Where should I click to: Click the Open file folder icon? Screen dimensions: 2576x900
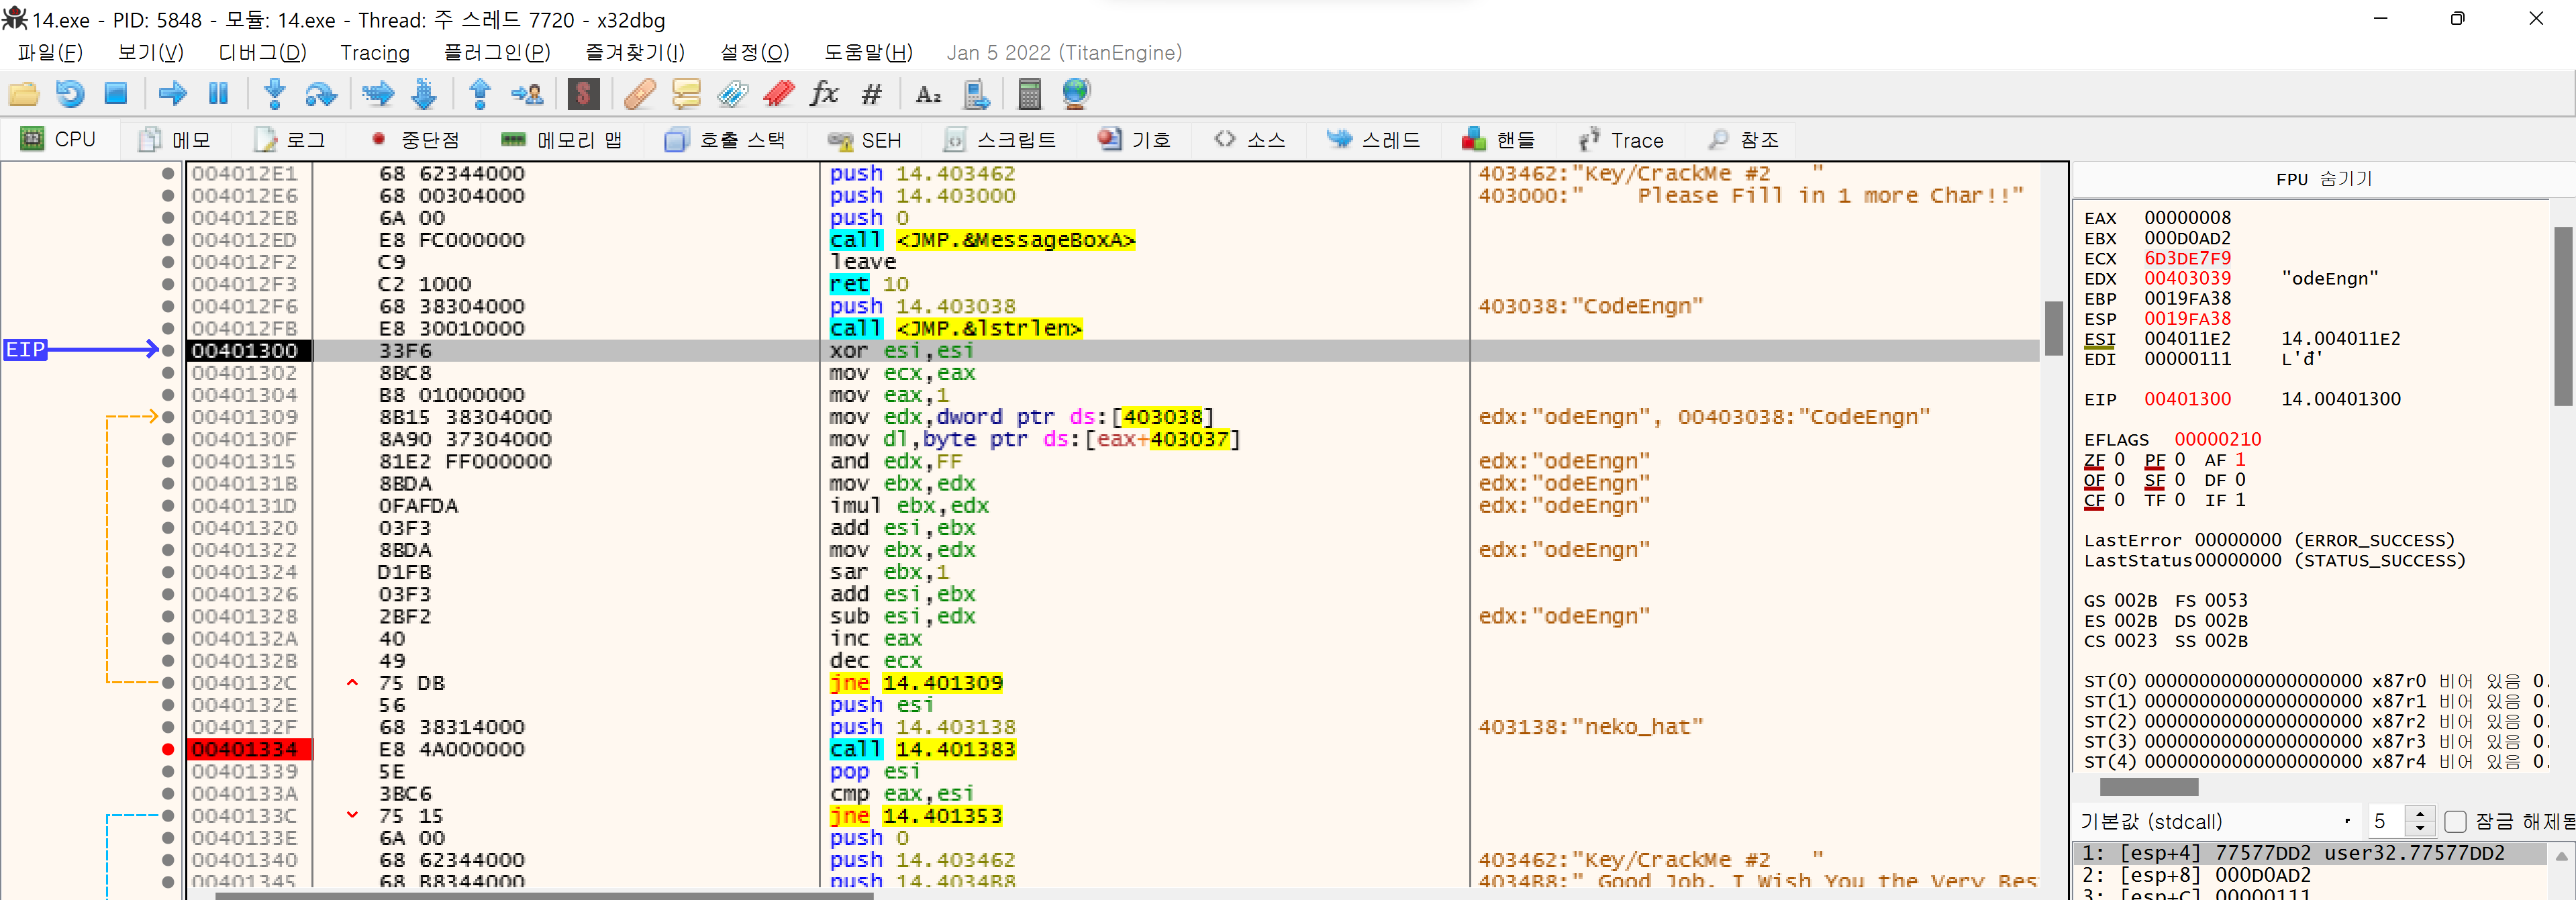[24, 94]
